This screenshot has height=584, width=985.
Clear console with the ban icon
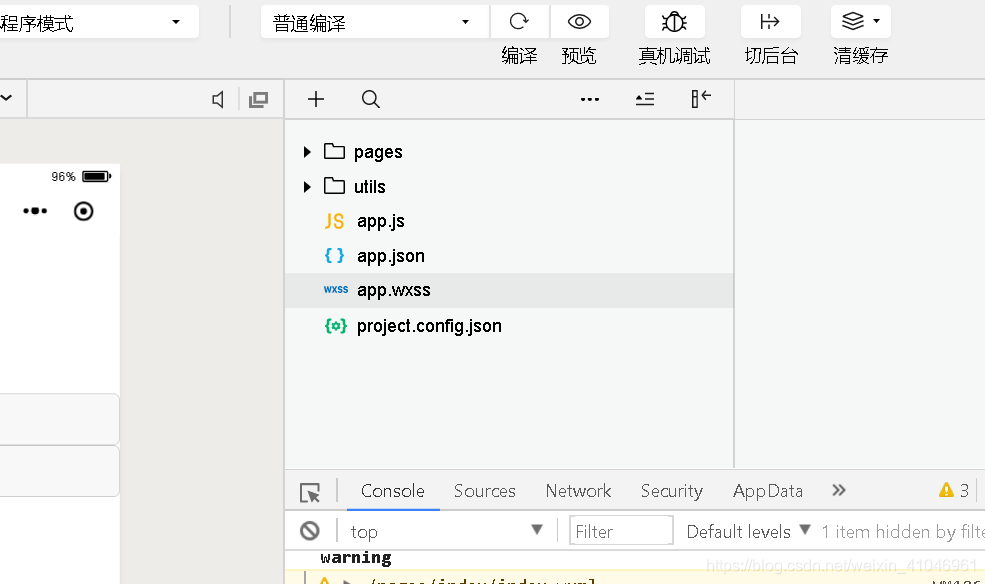click(x=310, y=531)
